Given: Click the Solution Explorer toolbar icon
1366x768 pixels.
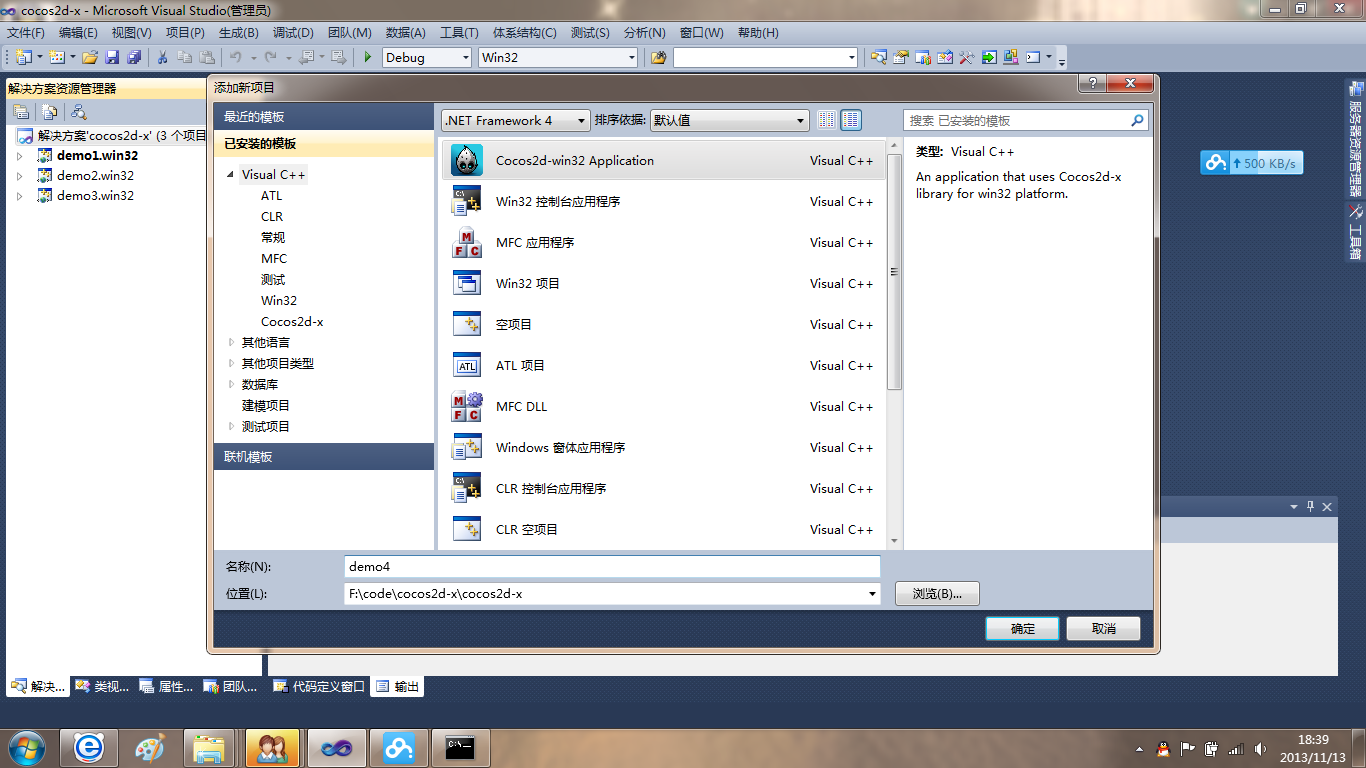Looking at the screenshot, I should tap(878, 57).
